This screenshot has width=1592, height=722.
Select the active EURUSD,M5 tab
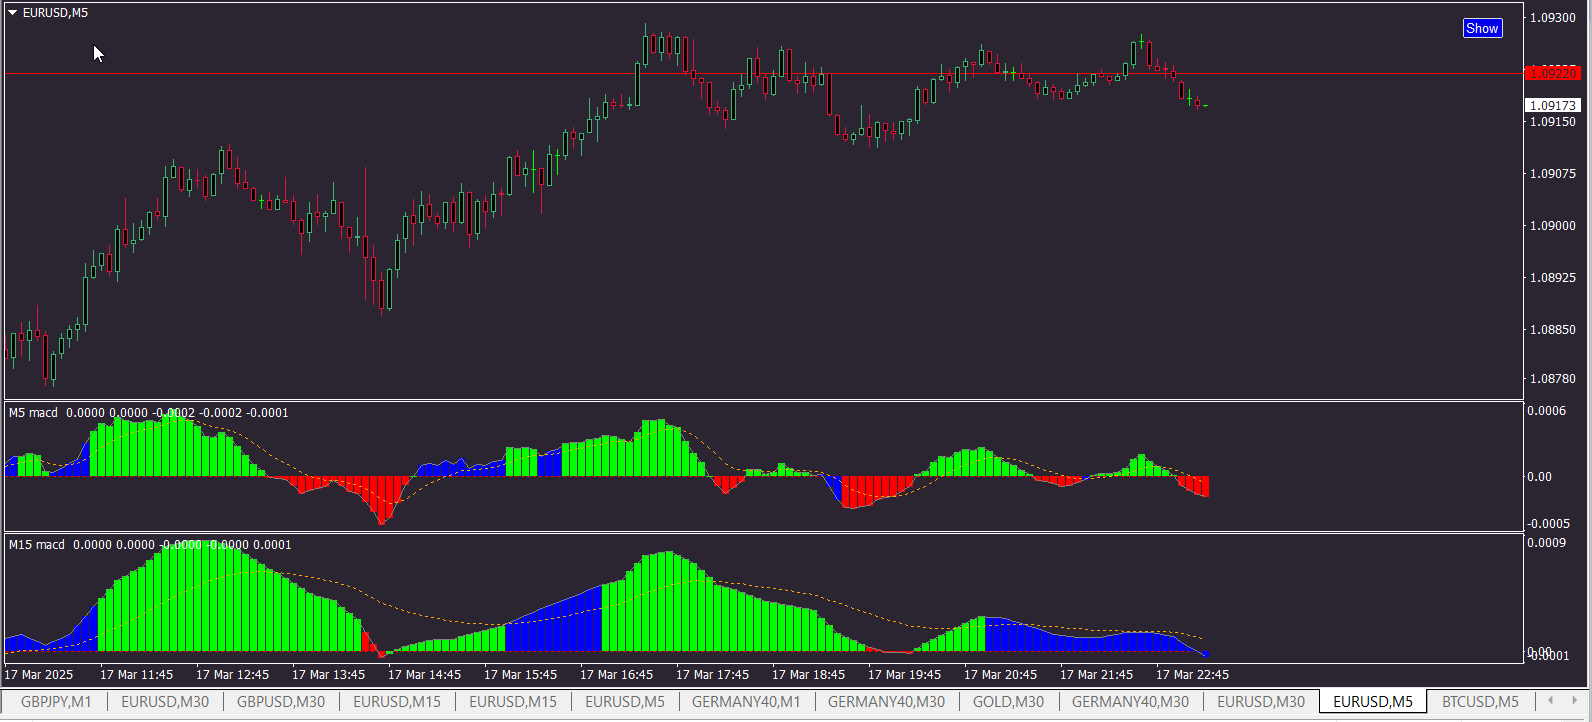(x=1373, y=701)
